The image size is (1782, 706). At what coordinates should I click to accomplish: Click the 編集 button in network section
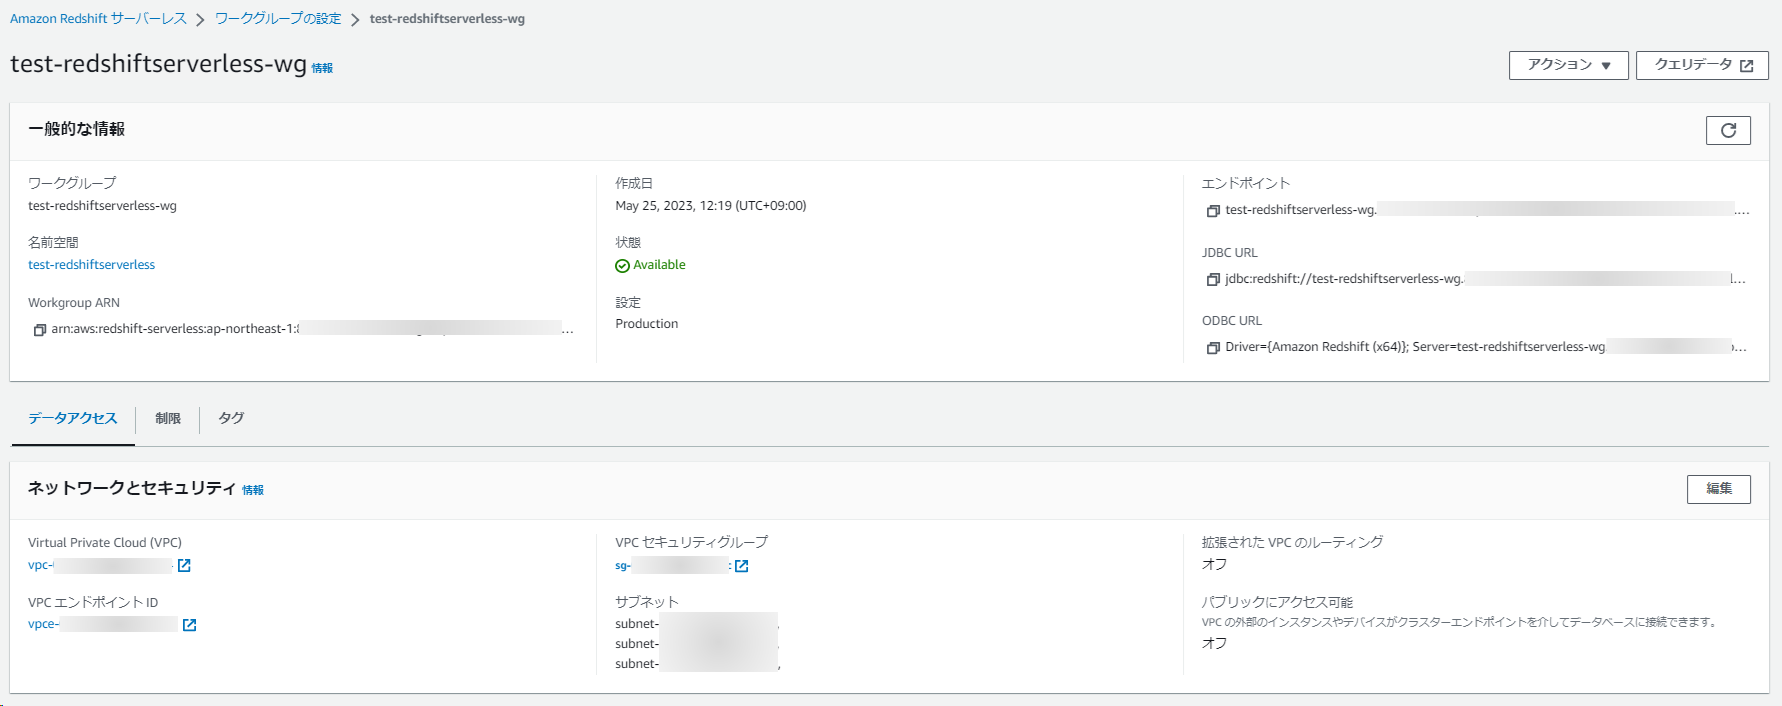coord(1719,489)
